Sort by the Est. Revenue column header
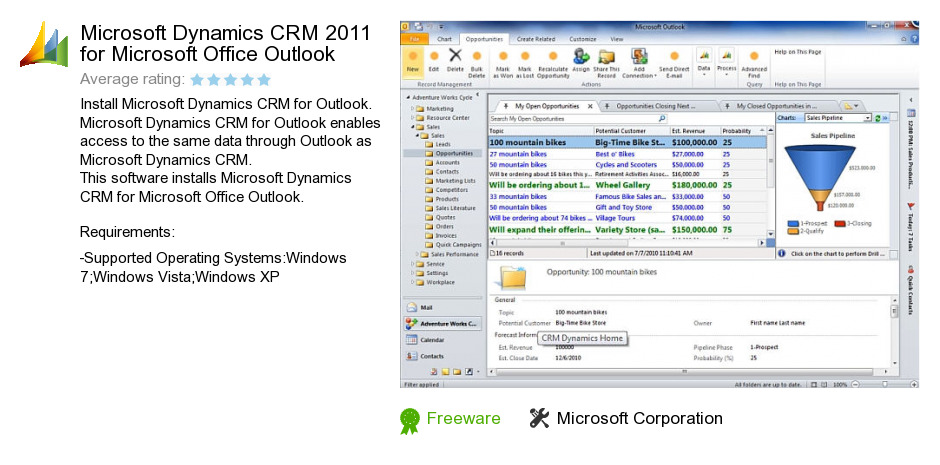The height and width of the screenshot is (465, 940). click(694, 131)
